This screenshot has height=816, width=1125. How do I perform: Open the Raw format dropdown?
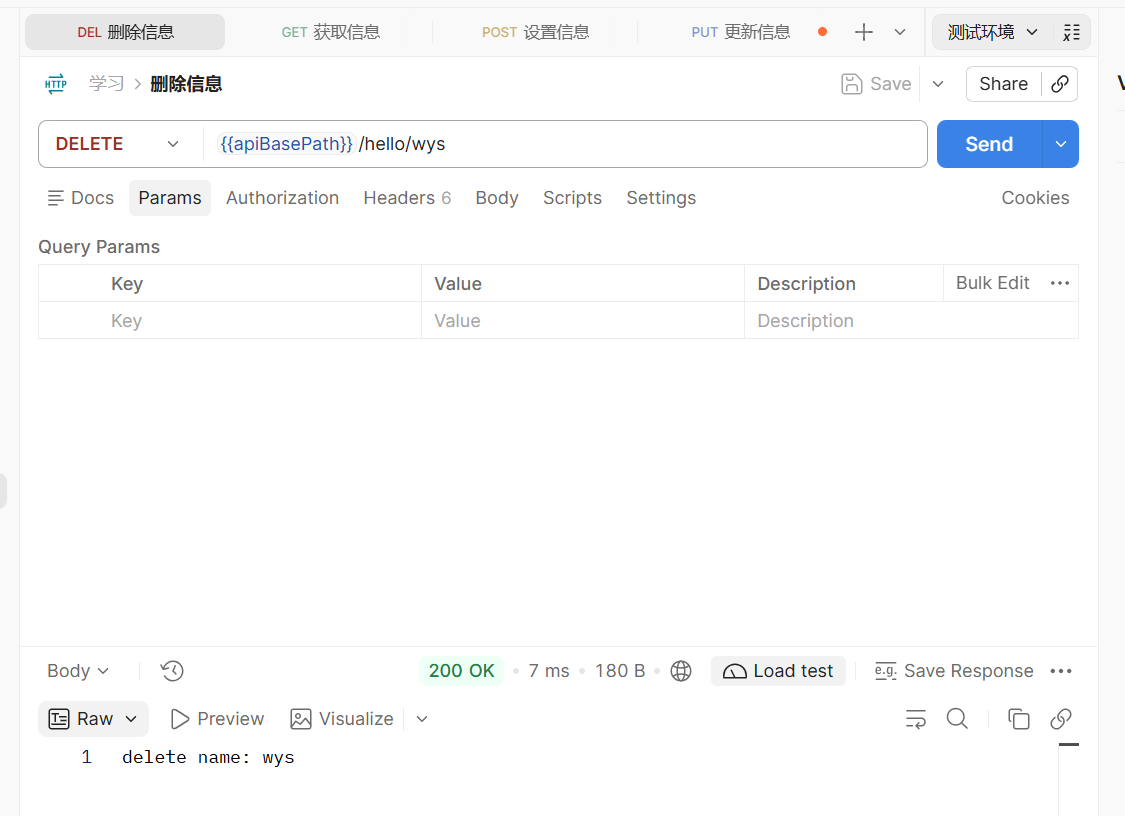click(93, 719)
